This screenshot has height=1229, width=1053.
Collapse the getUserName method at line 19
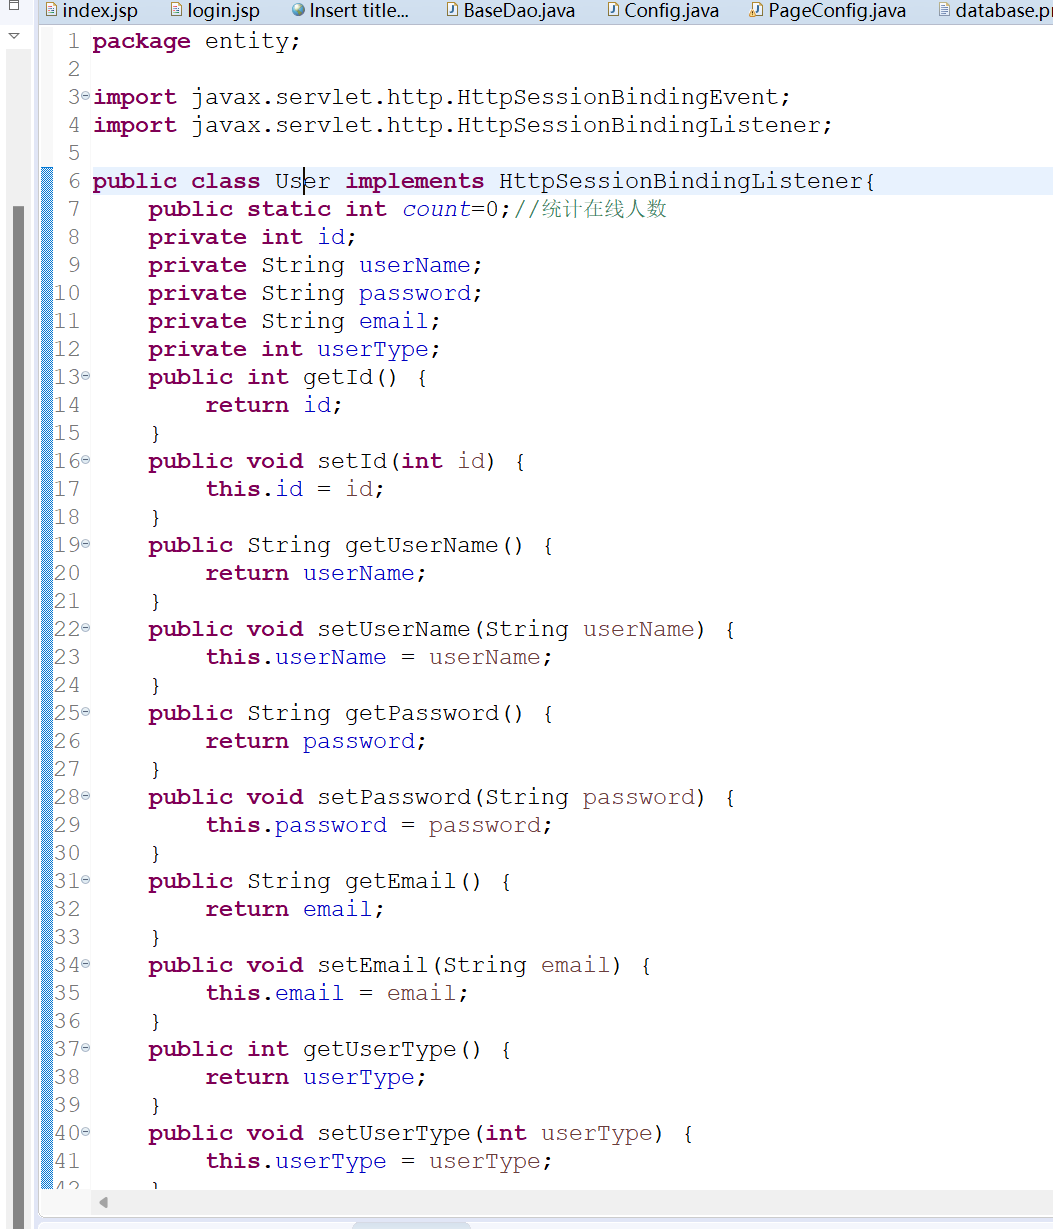tap(85, 544)
